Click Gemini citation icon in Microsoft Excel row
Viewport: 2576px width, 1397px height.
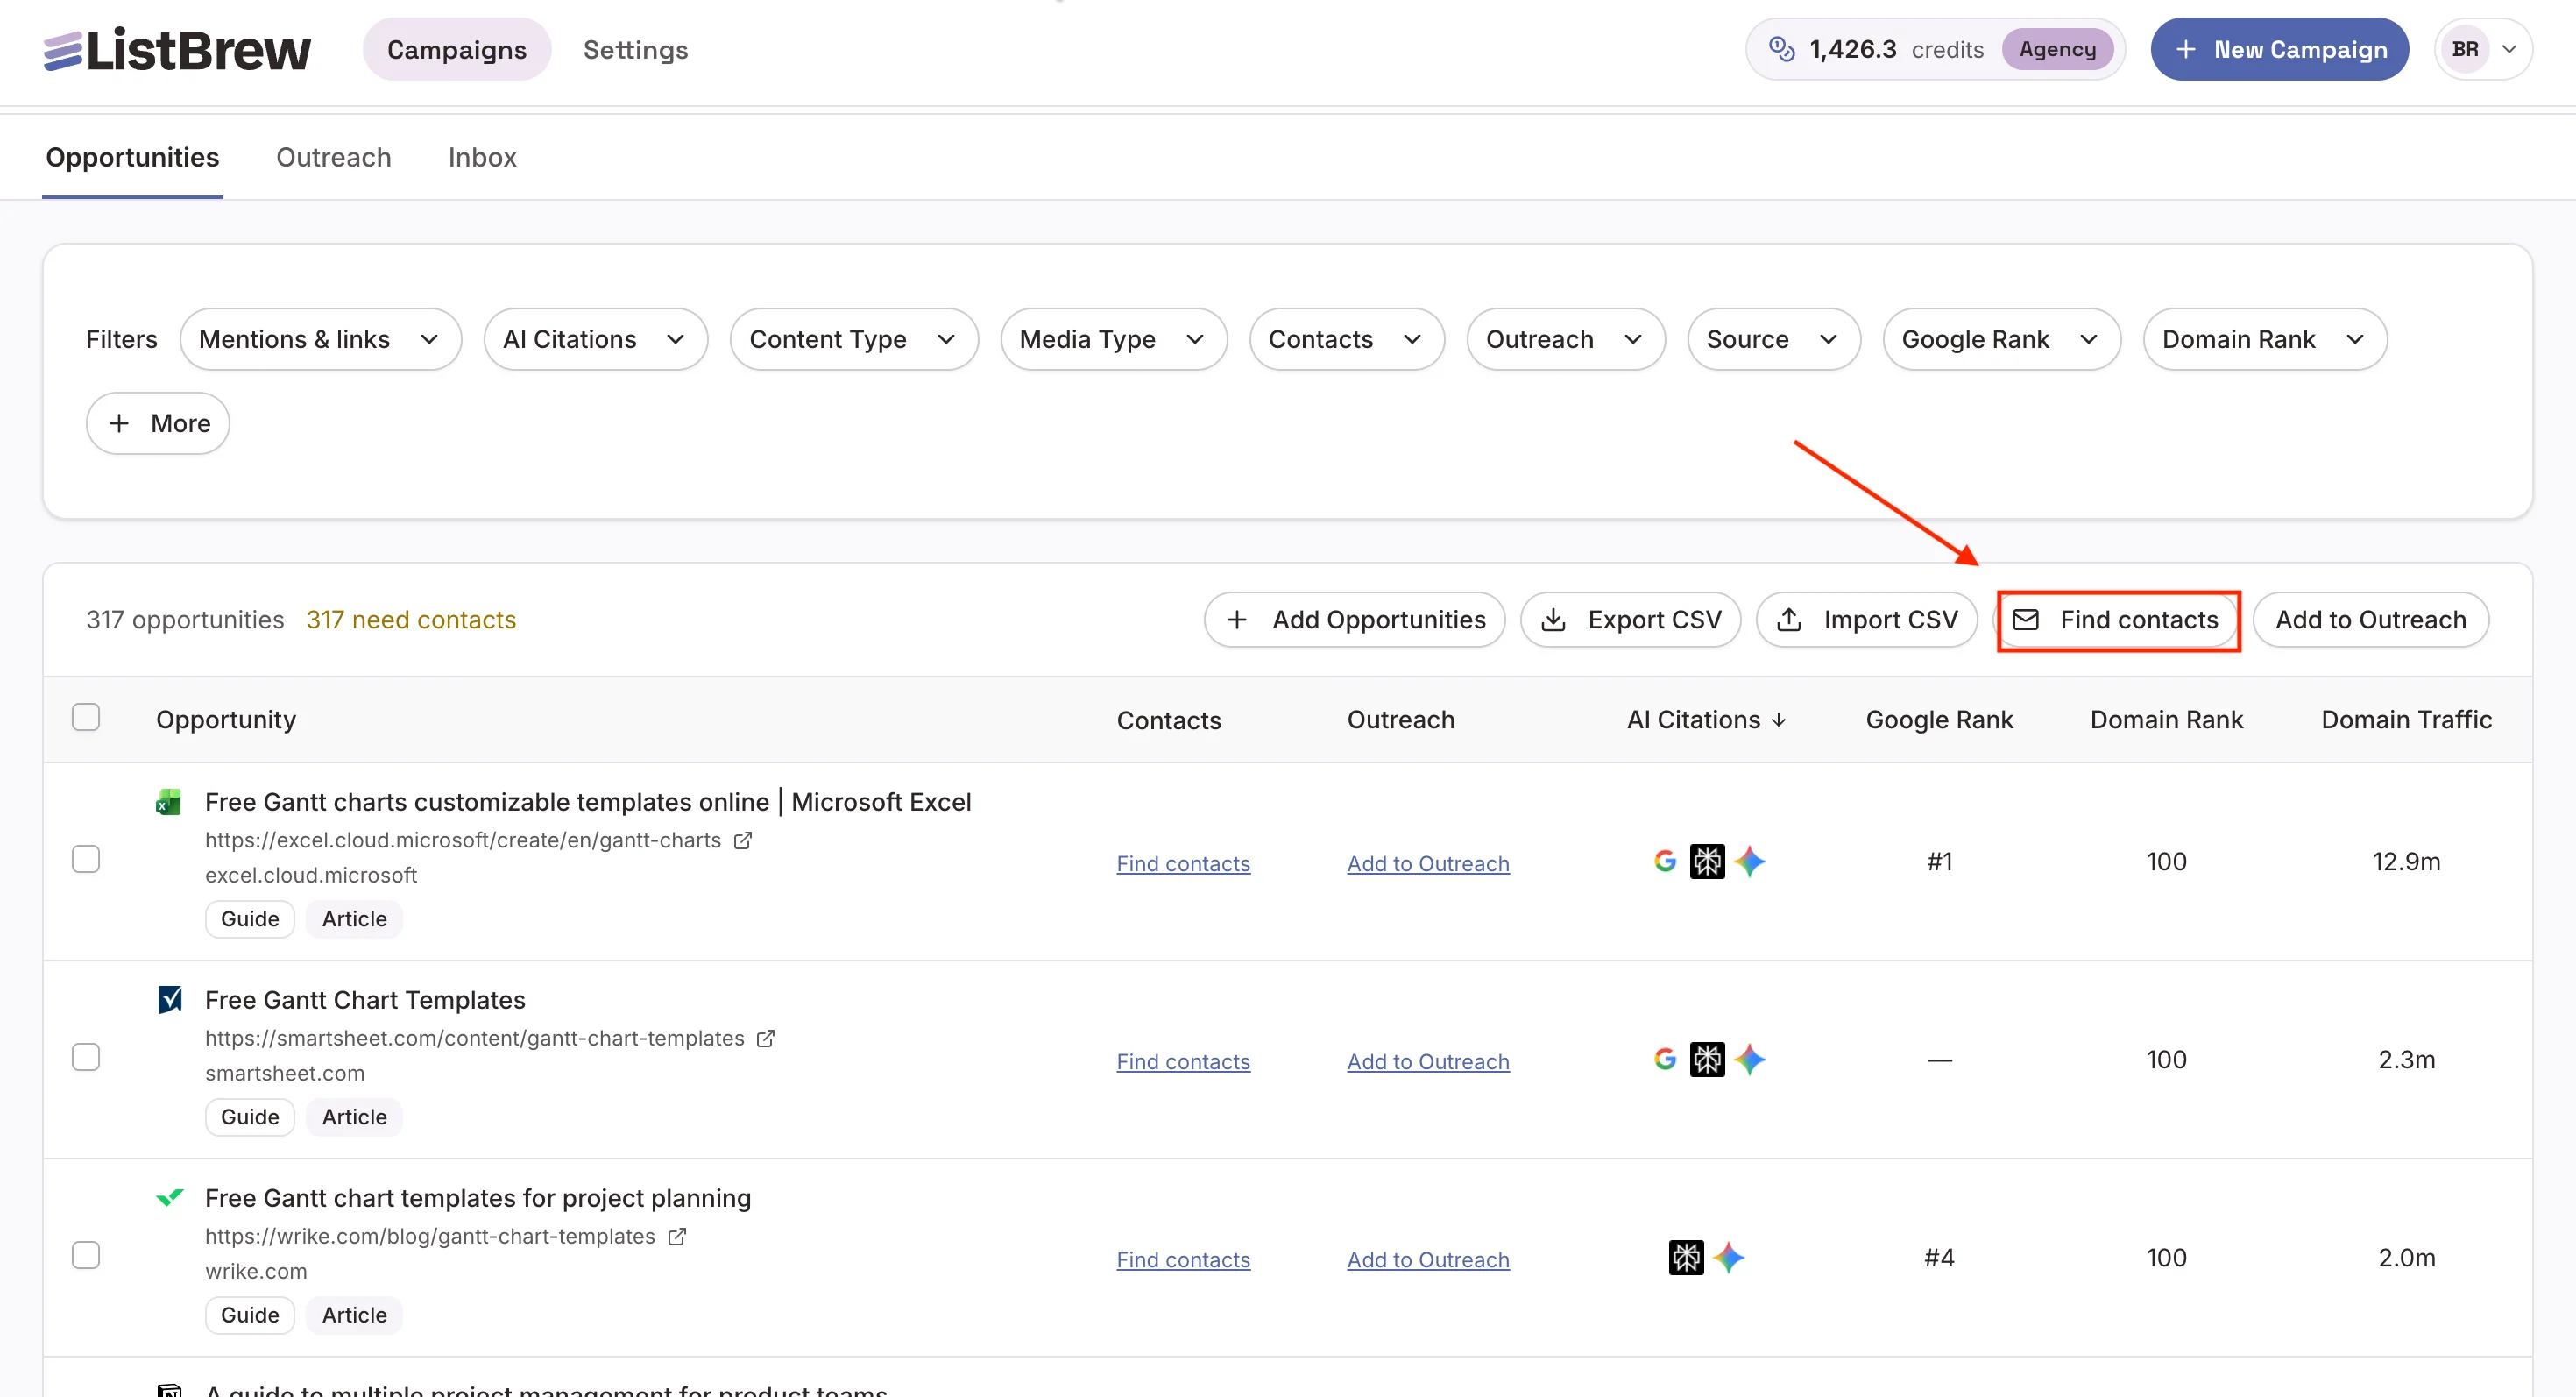pyautogui.click(x=1750, y=861)
